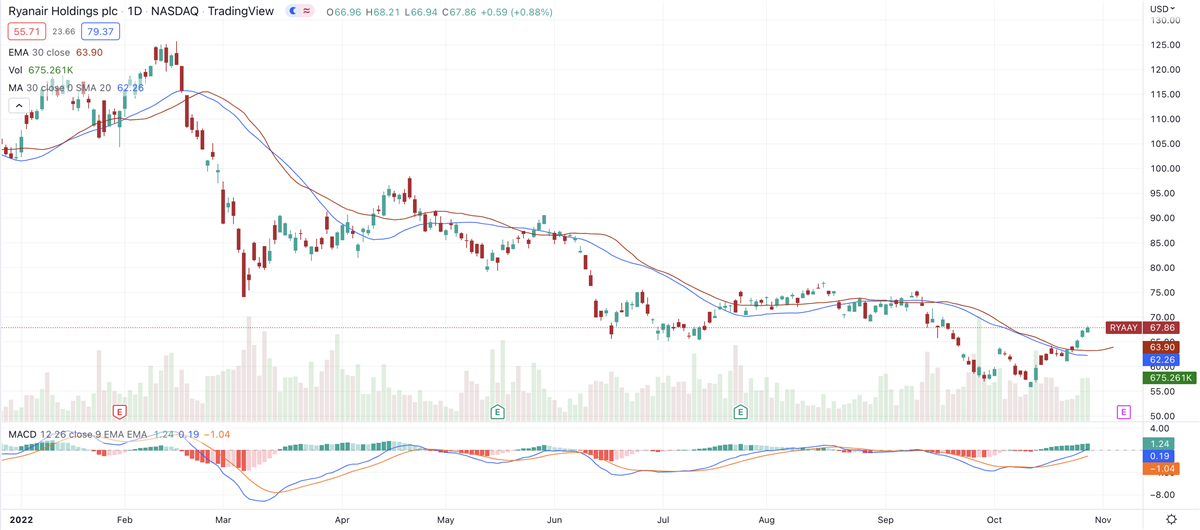This screenshot has width=1200, height=530.
Task: Open chart settings gear icon
Action: tap(1171, 519)
